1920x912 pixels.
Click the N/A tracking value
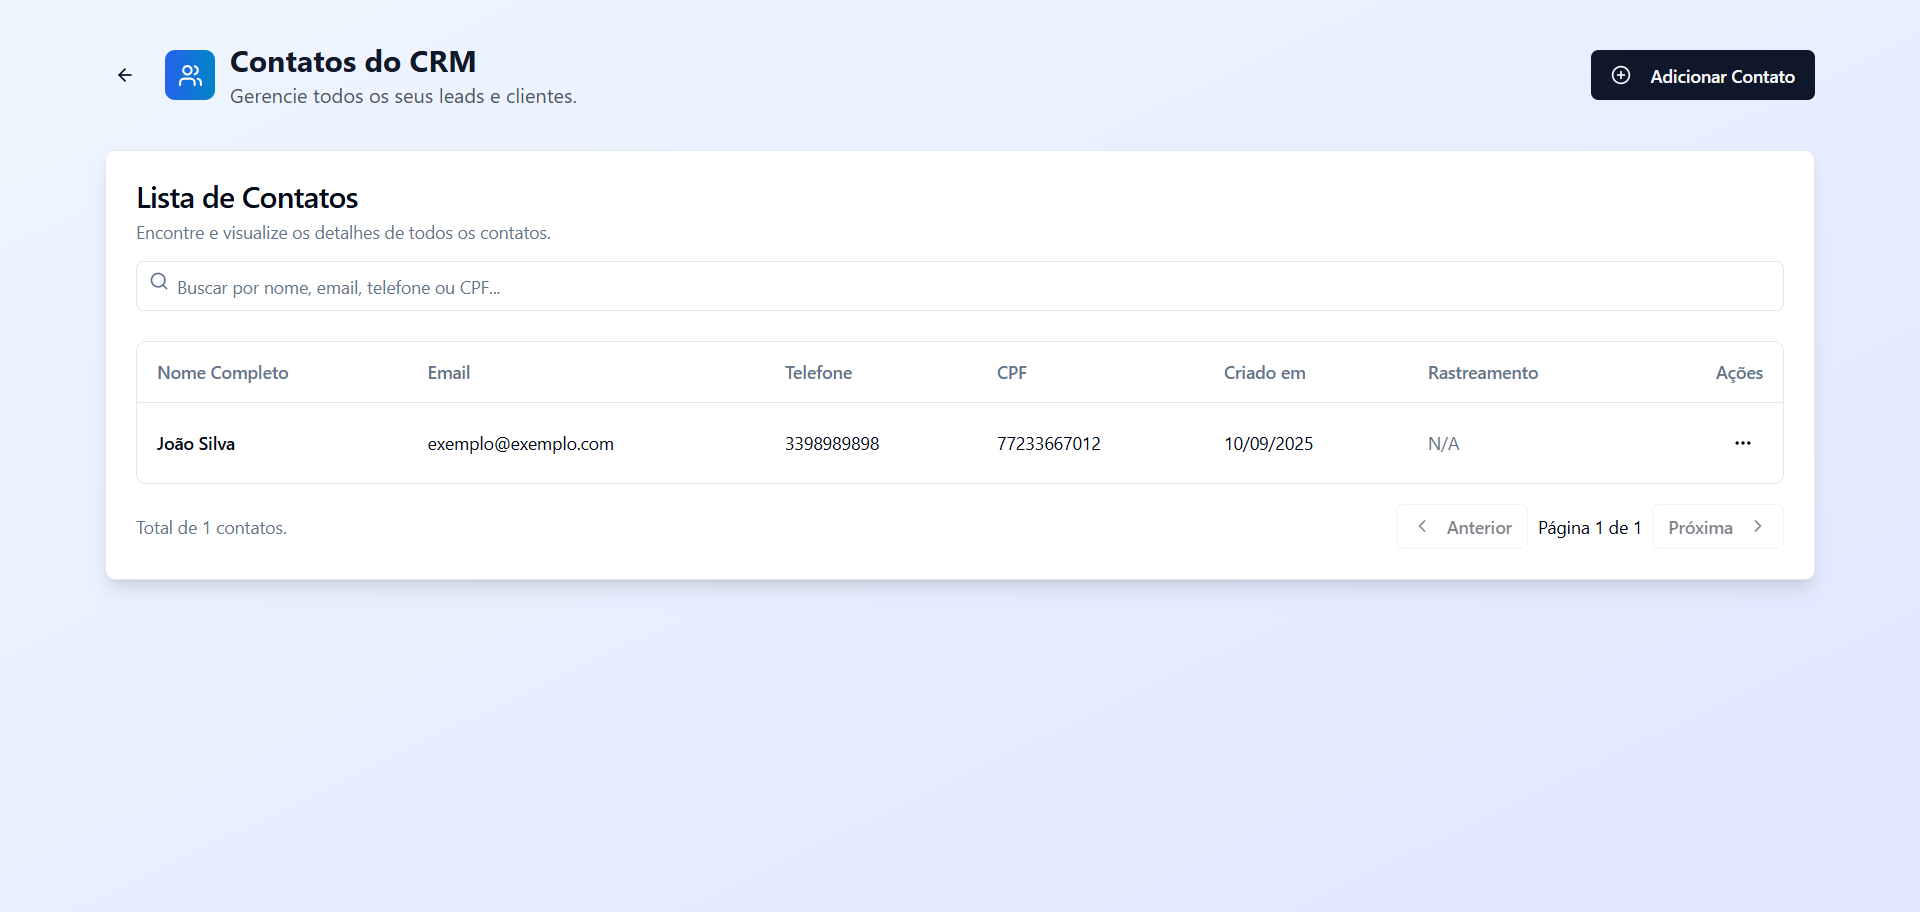coord(1443,444)
